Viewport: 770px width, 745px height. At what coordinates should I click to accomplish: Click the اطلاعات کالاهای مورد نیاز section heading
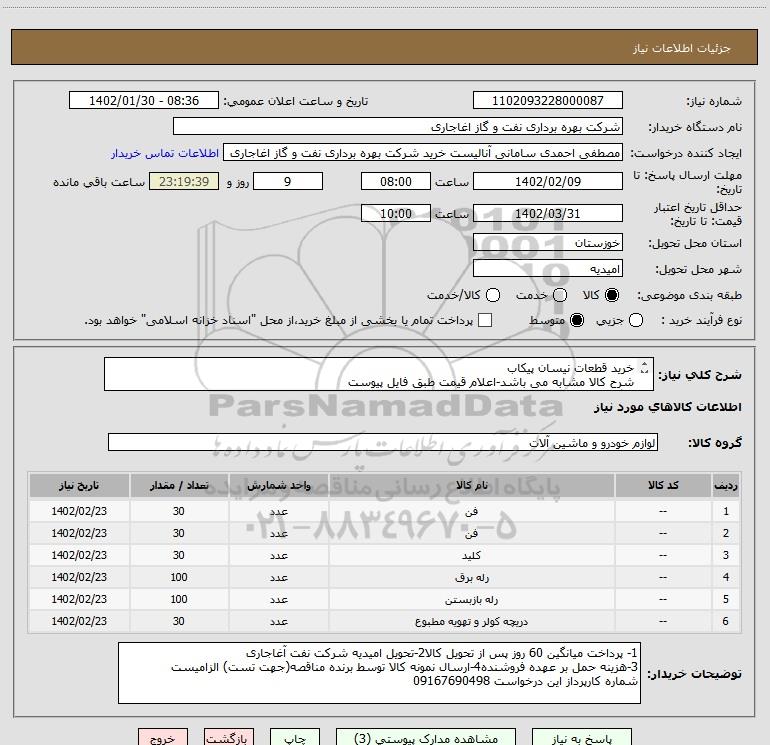tap(668, 407)
